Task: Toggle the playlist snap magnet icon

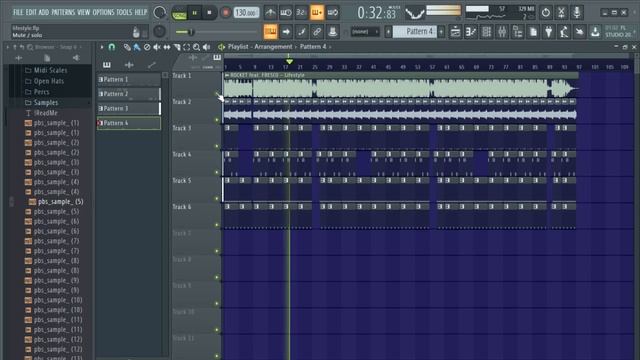Action: tap(111, 47)
